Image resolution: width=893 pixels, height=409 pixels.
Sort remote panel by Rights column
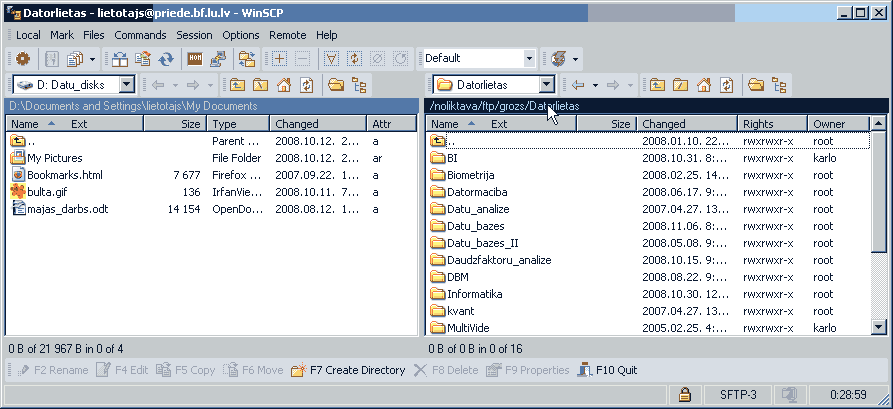pyautogui.click(x=772, y=124)
